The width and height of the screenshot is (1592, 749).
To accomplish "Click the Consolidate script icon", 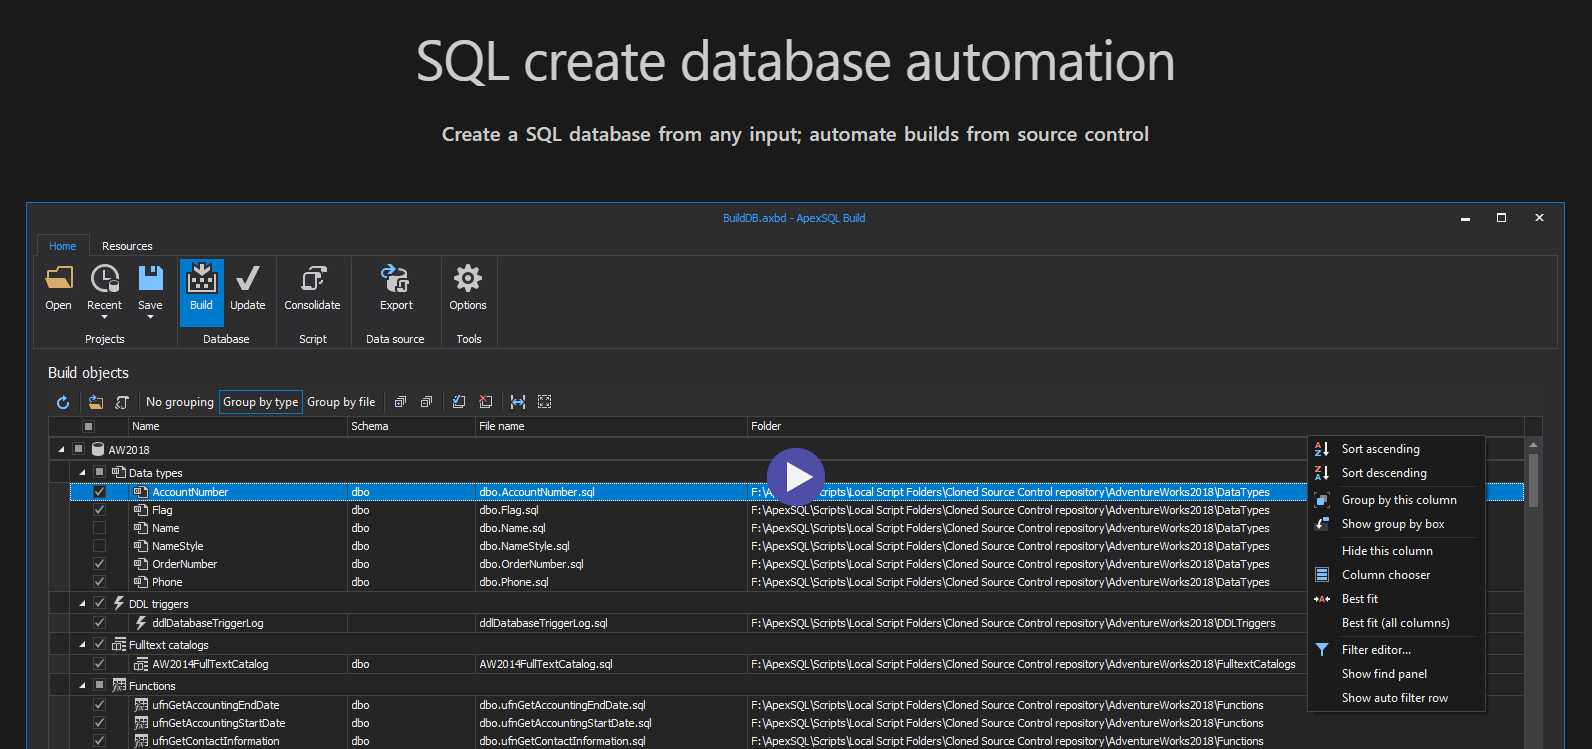I will [x=313, y=278].
